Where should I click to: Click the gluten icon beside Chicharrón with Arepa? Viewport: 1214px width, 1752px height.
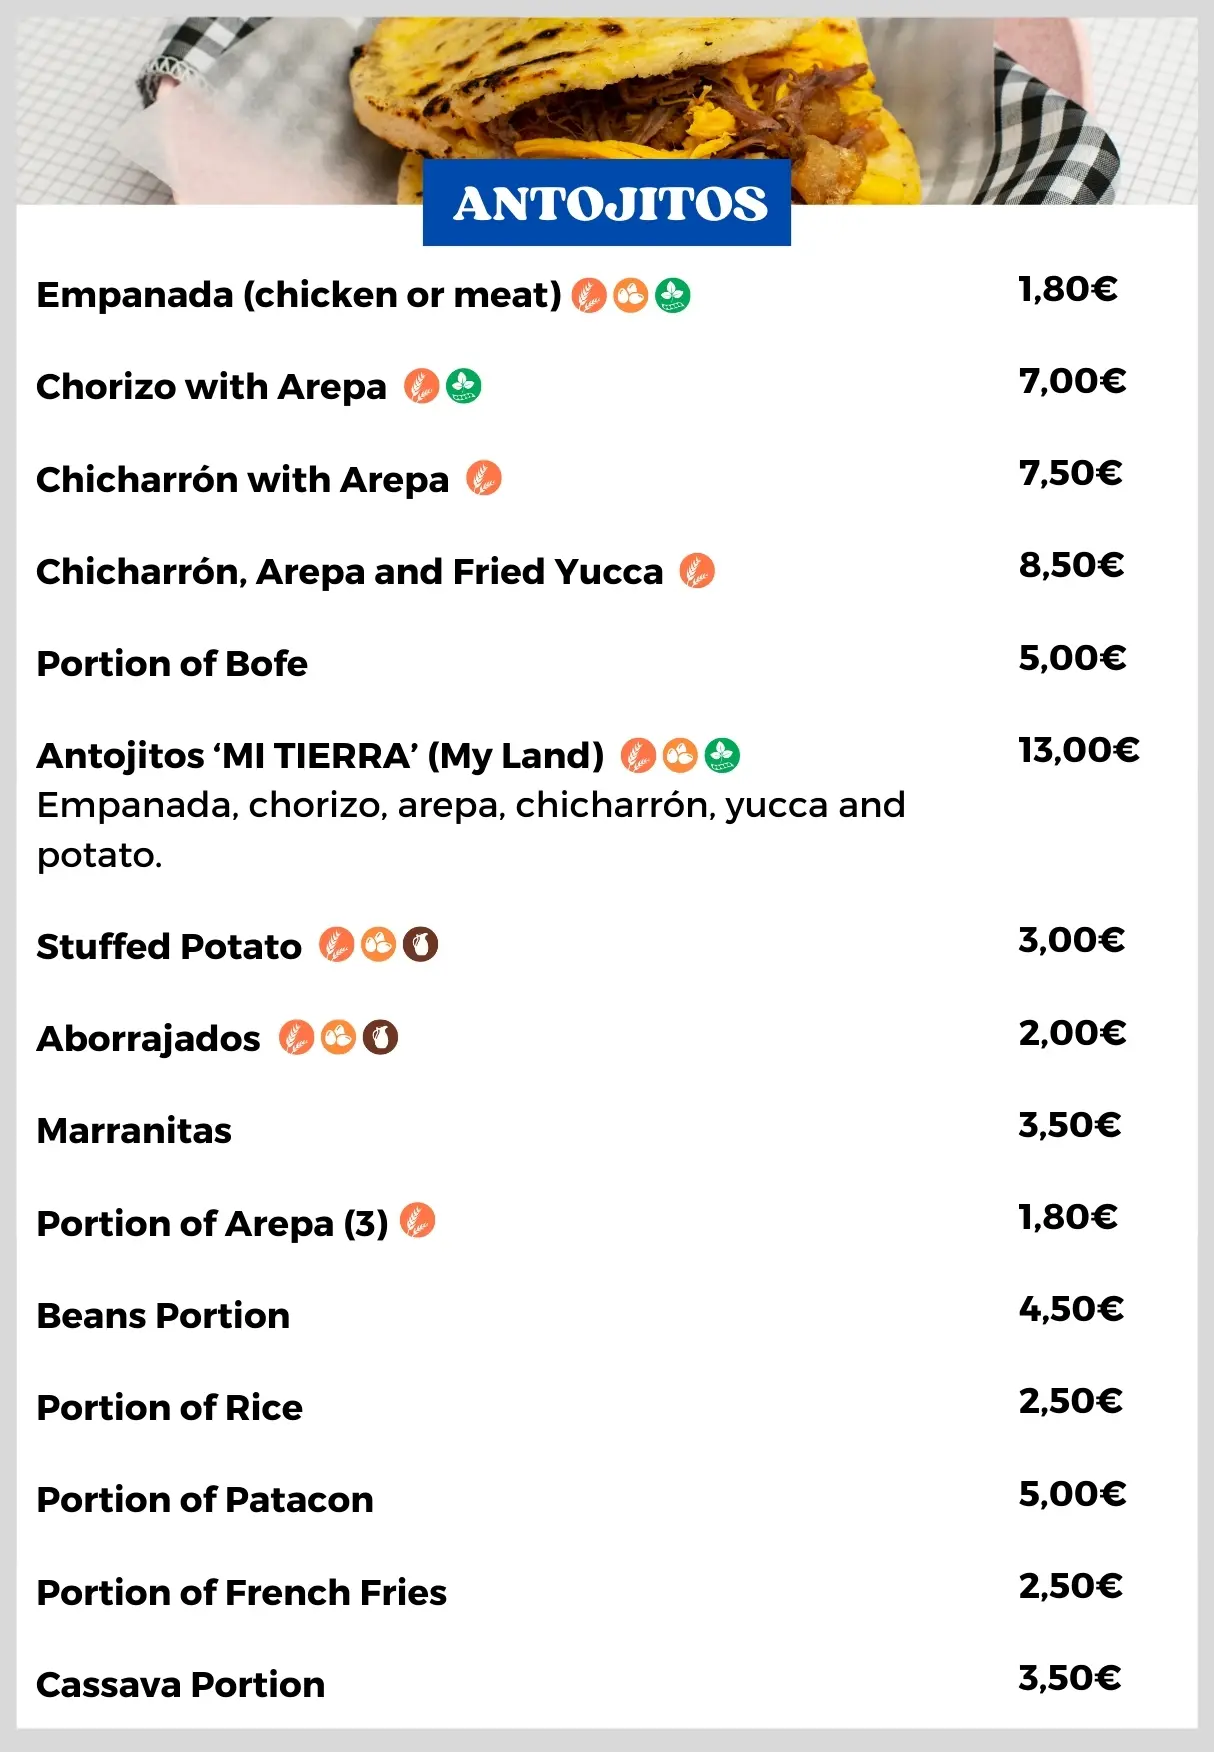point(484,479)
